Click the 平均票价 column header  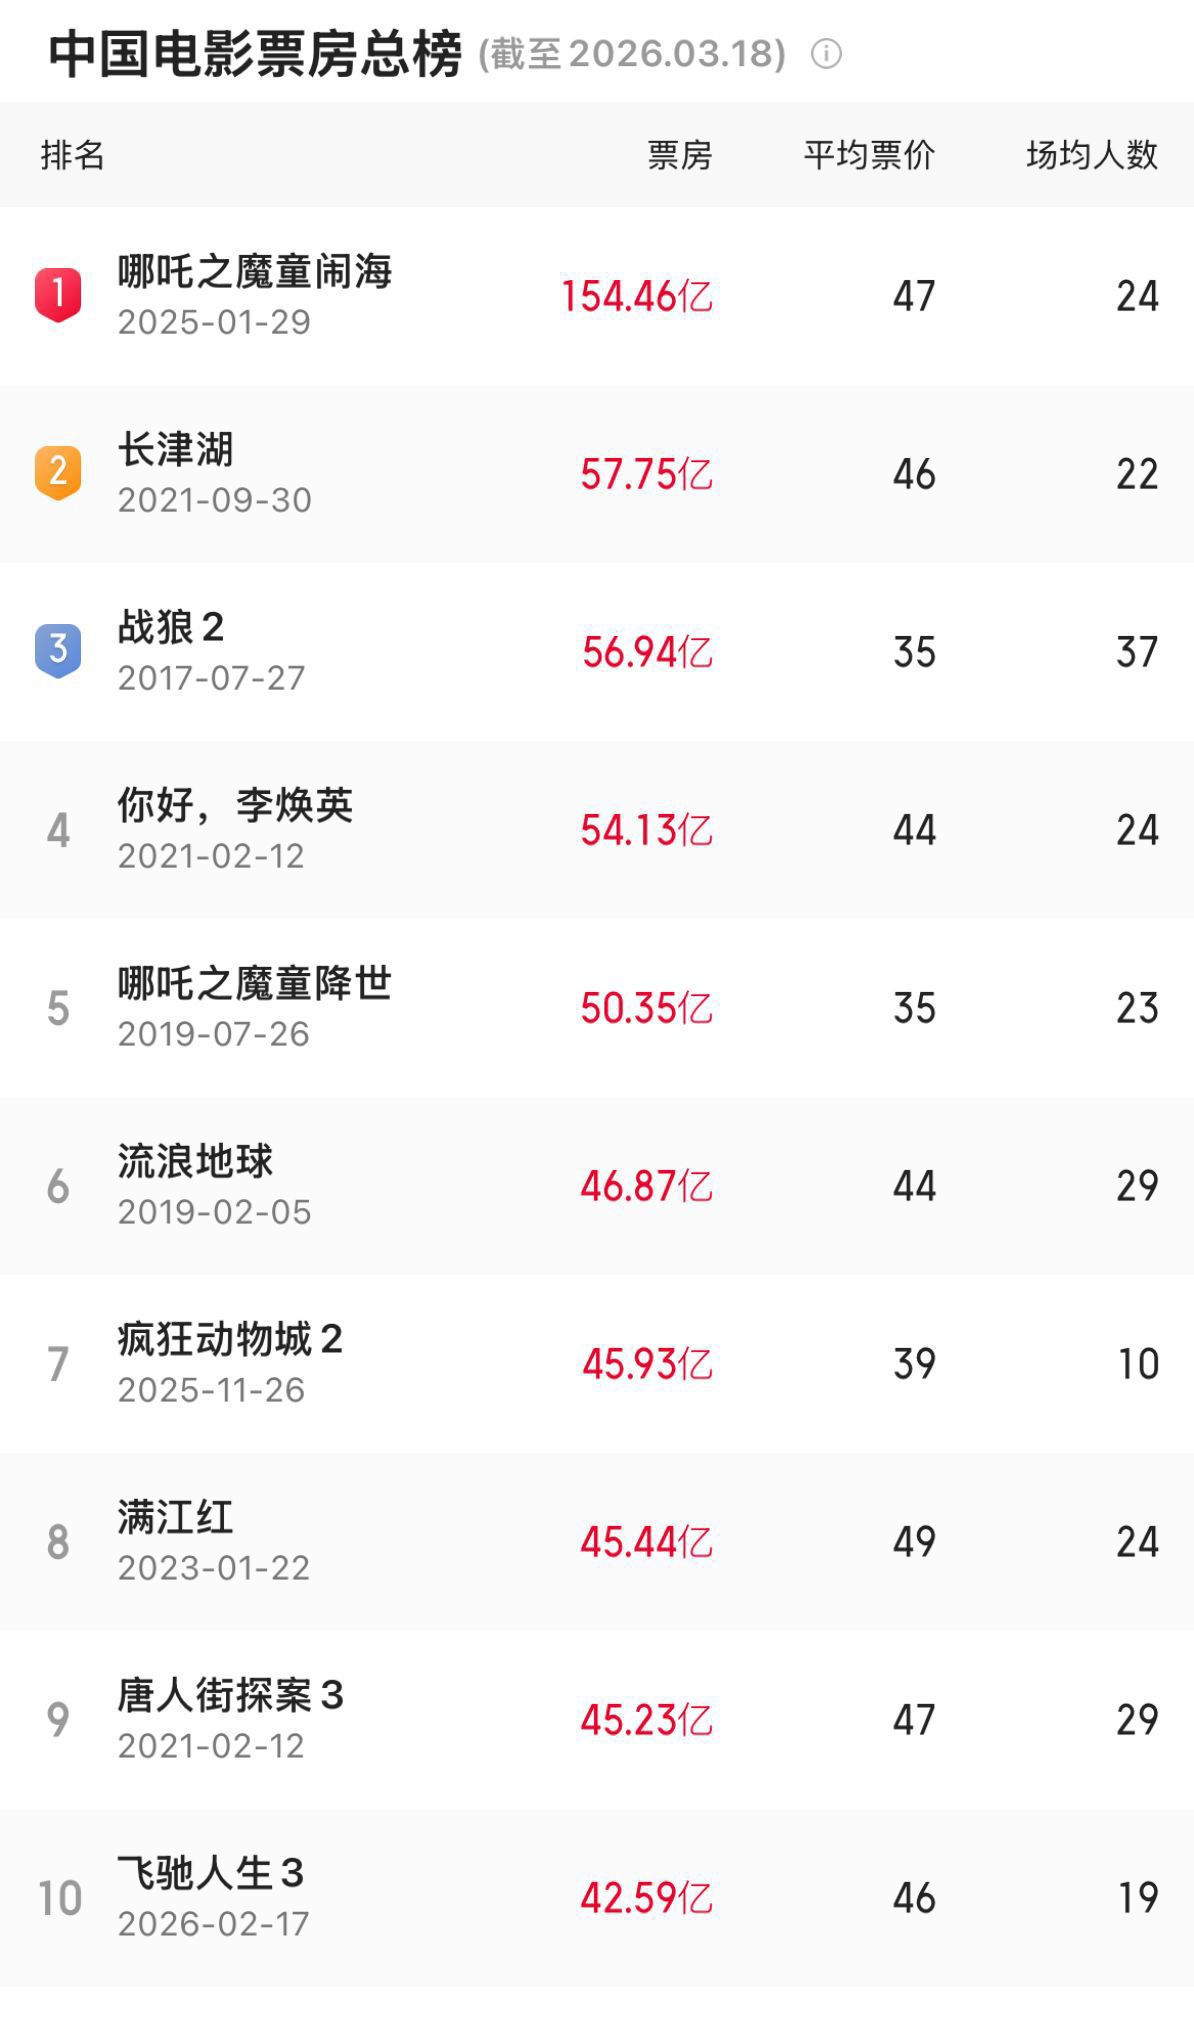tap(869, 155)
